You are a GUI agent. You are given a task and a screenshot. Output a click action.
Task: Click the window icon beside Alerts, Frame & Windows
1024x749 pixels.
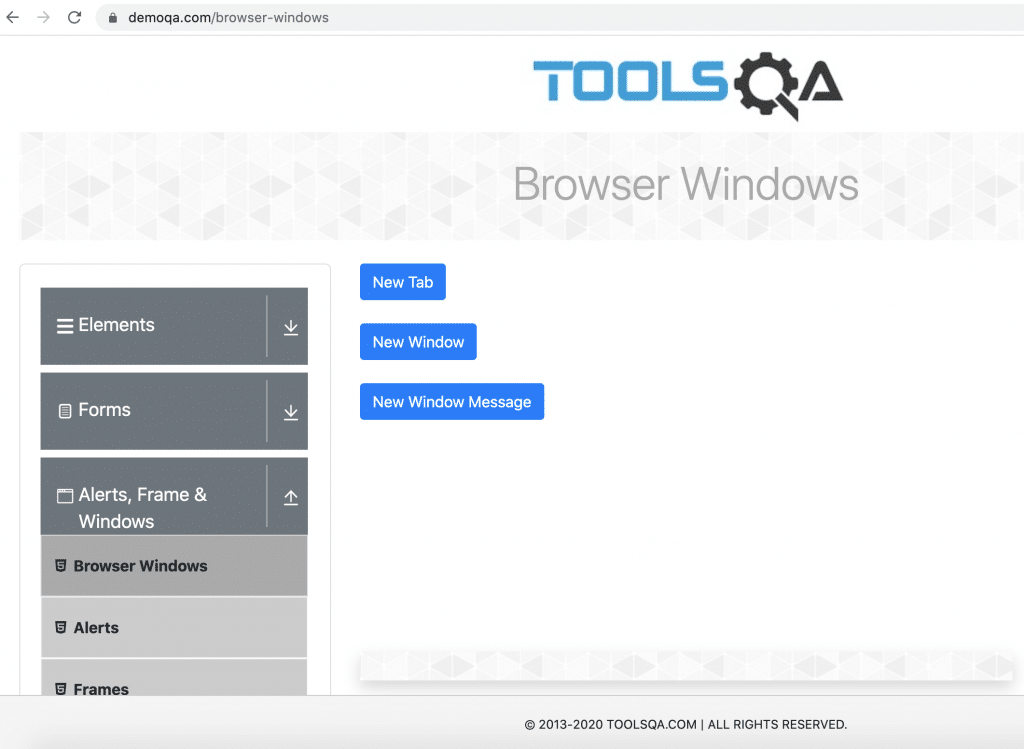point(64,494)
